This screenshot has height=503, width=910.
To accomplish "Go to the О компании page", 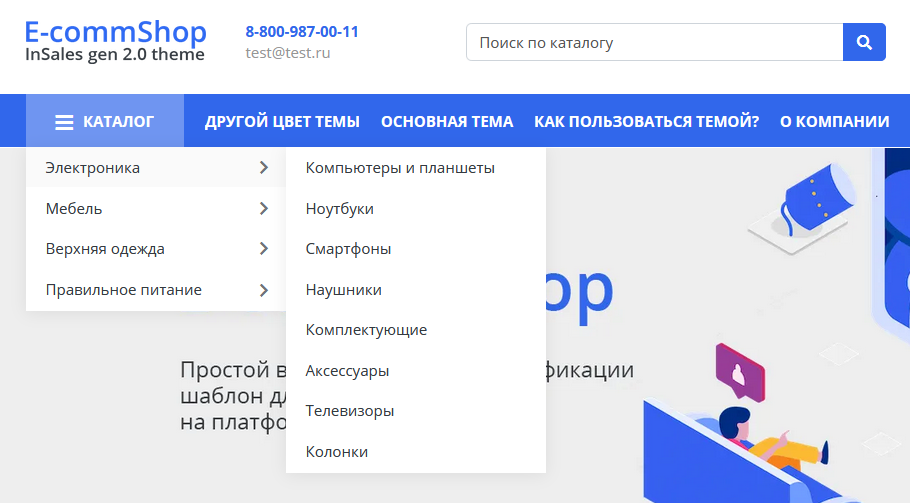I will (834, 122).
